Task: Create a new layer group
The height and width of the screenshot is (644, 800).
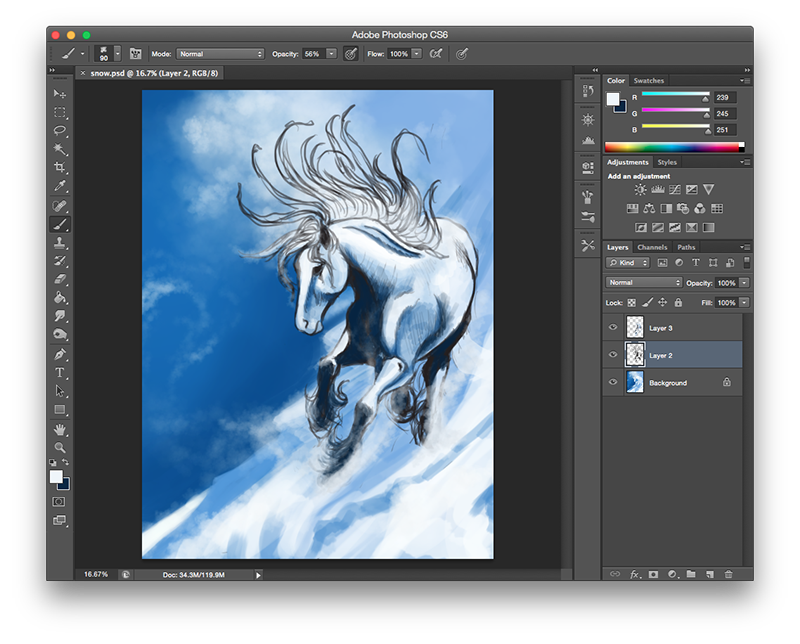Action: [x=691, y=574]
